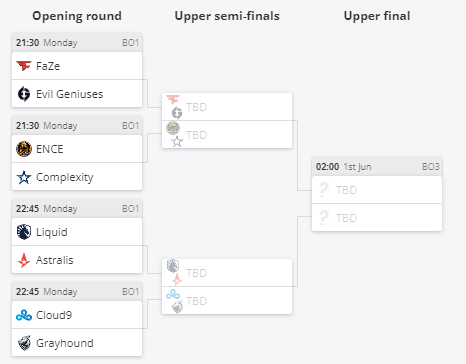This screenshot has height=364, width=466.
Task: Click the Upper semi-finals column heading
Action: tap(227, 16)
